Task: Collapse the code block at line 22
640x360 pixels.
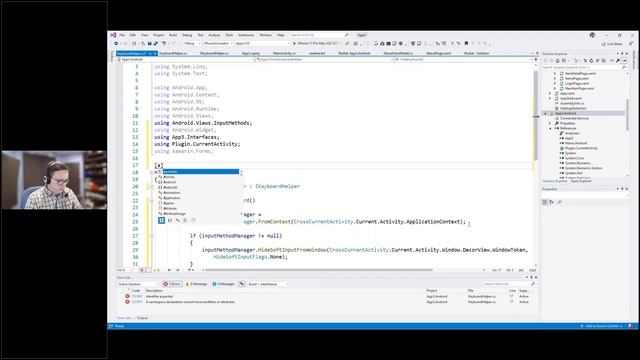Action: (x=151, y=200)
